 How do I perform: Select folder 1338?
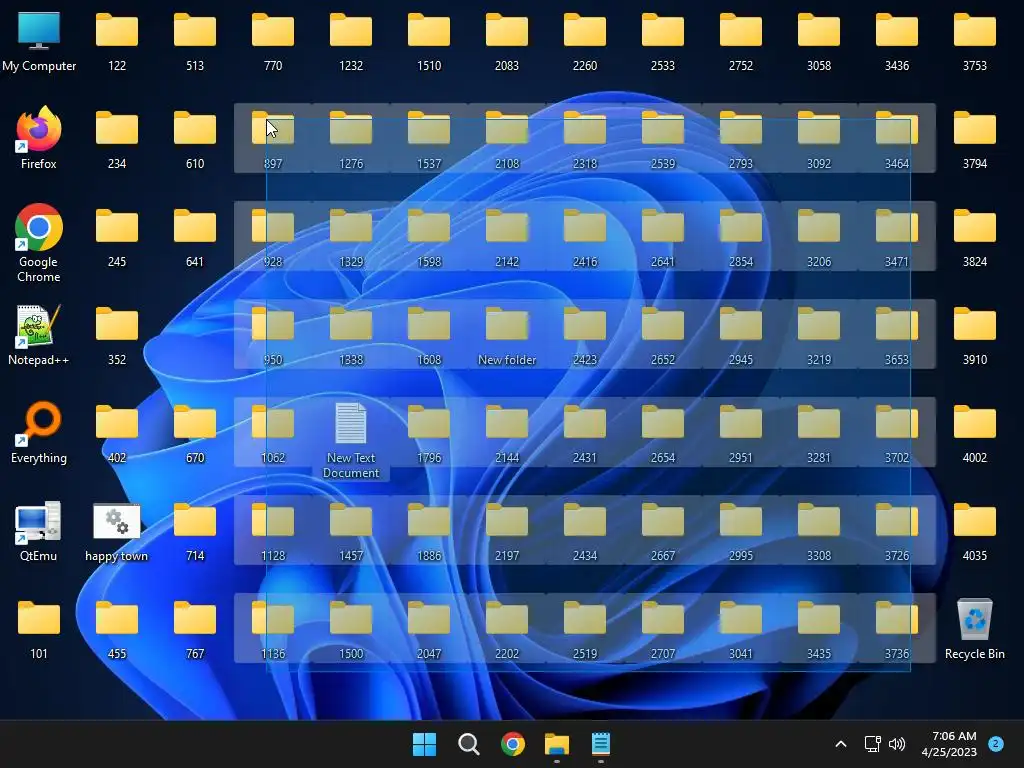(351, 334)
